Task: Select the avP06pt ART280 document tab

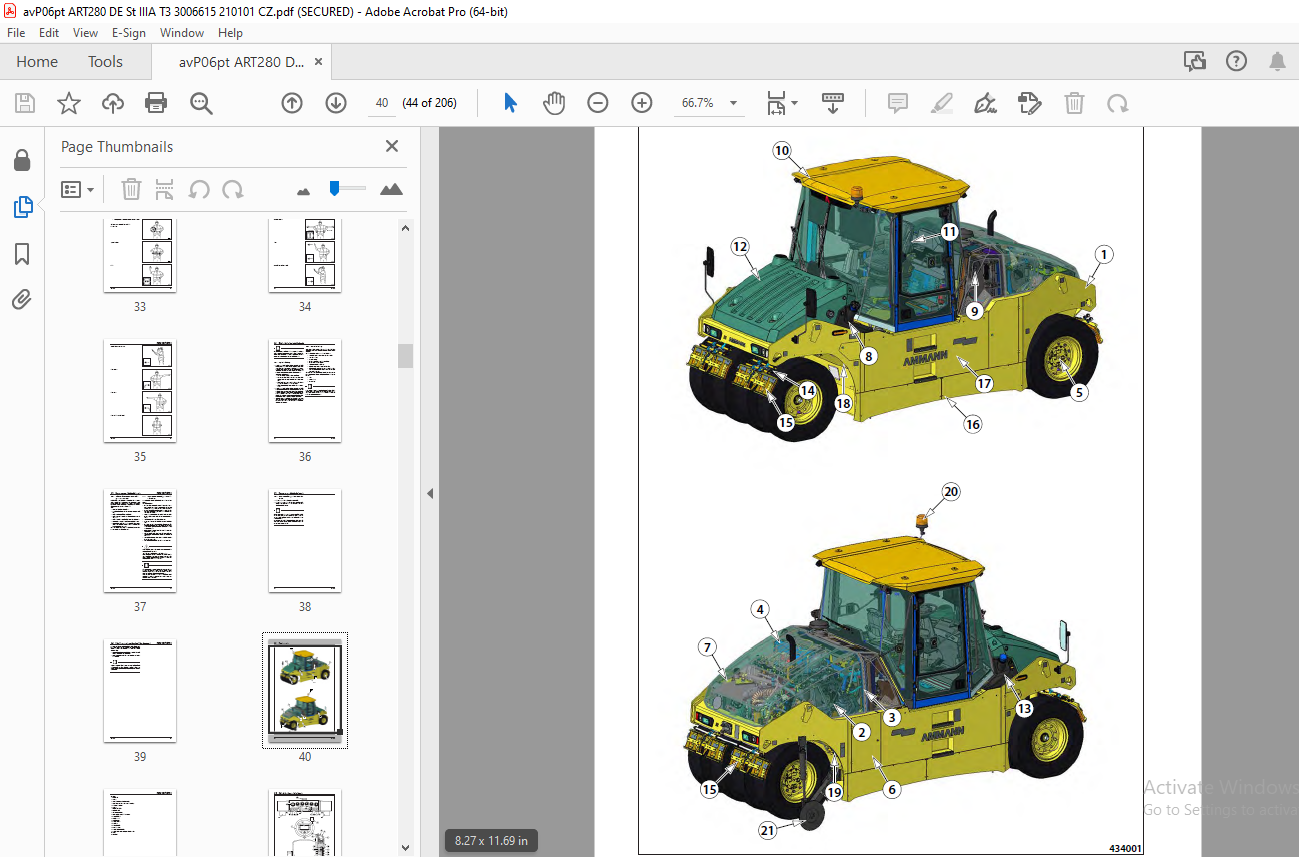Action: (x=241, y=62)
